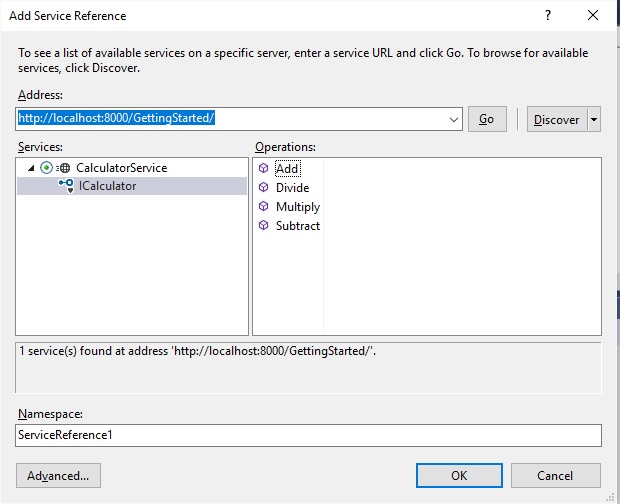
Task: Open Advanced settings
Action: (58, 475)
